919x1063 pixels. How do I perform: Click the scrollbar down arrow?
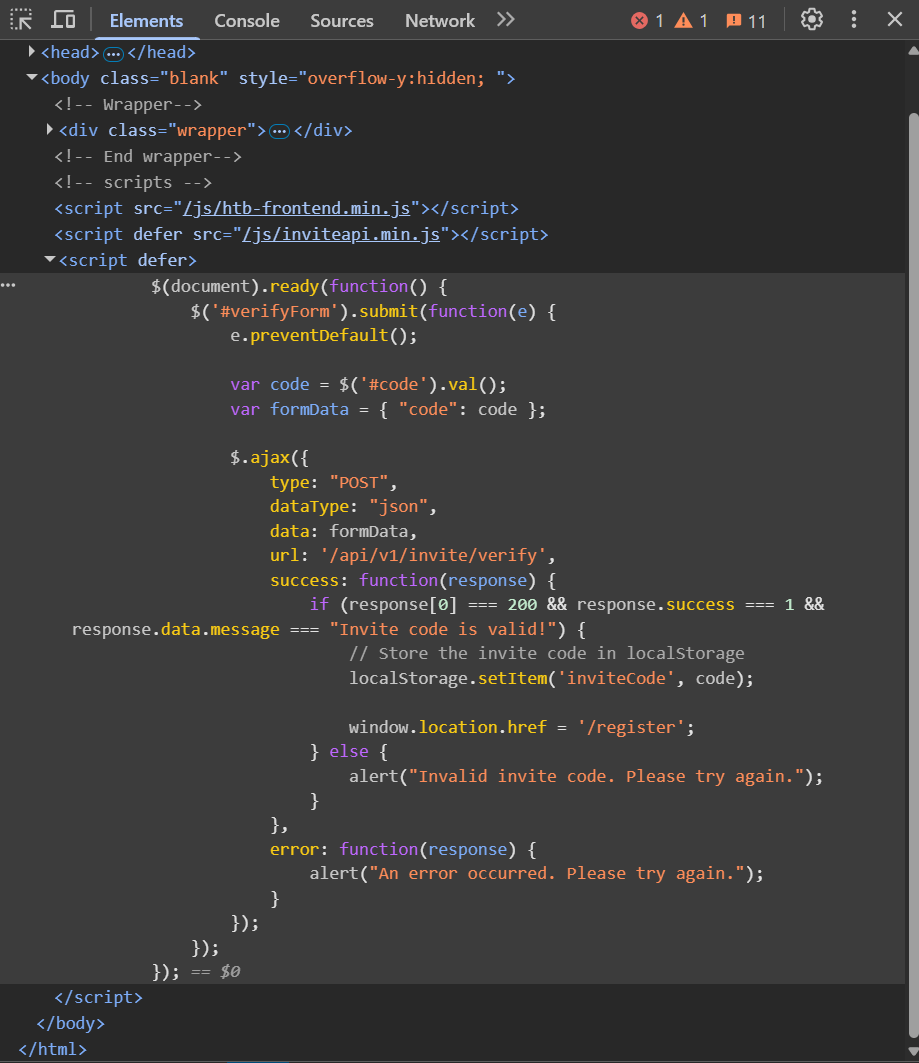[912, 1052]
